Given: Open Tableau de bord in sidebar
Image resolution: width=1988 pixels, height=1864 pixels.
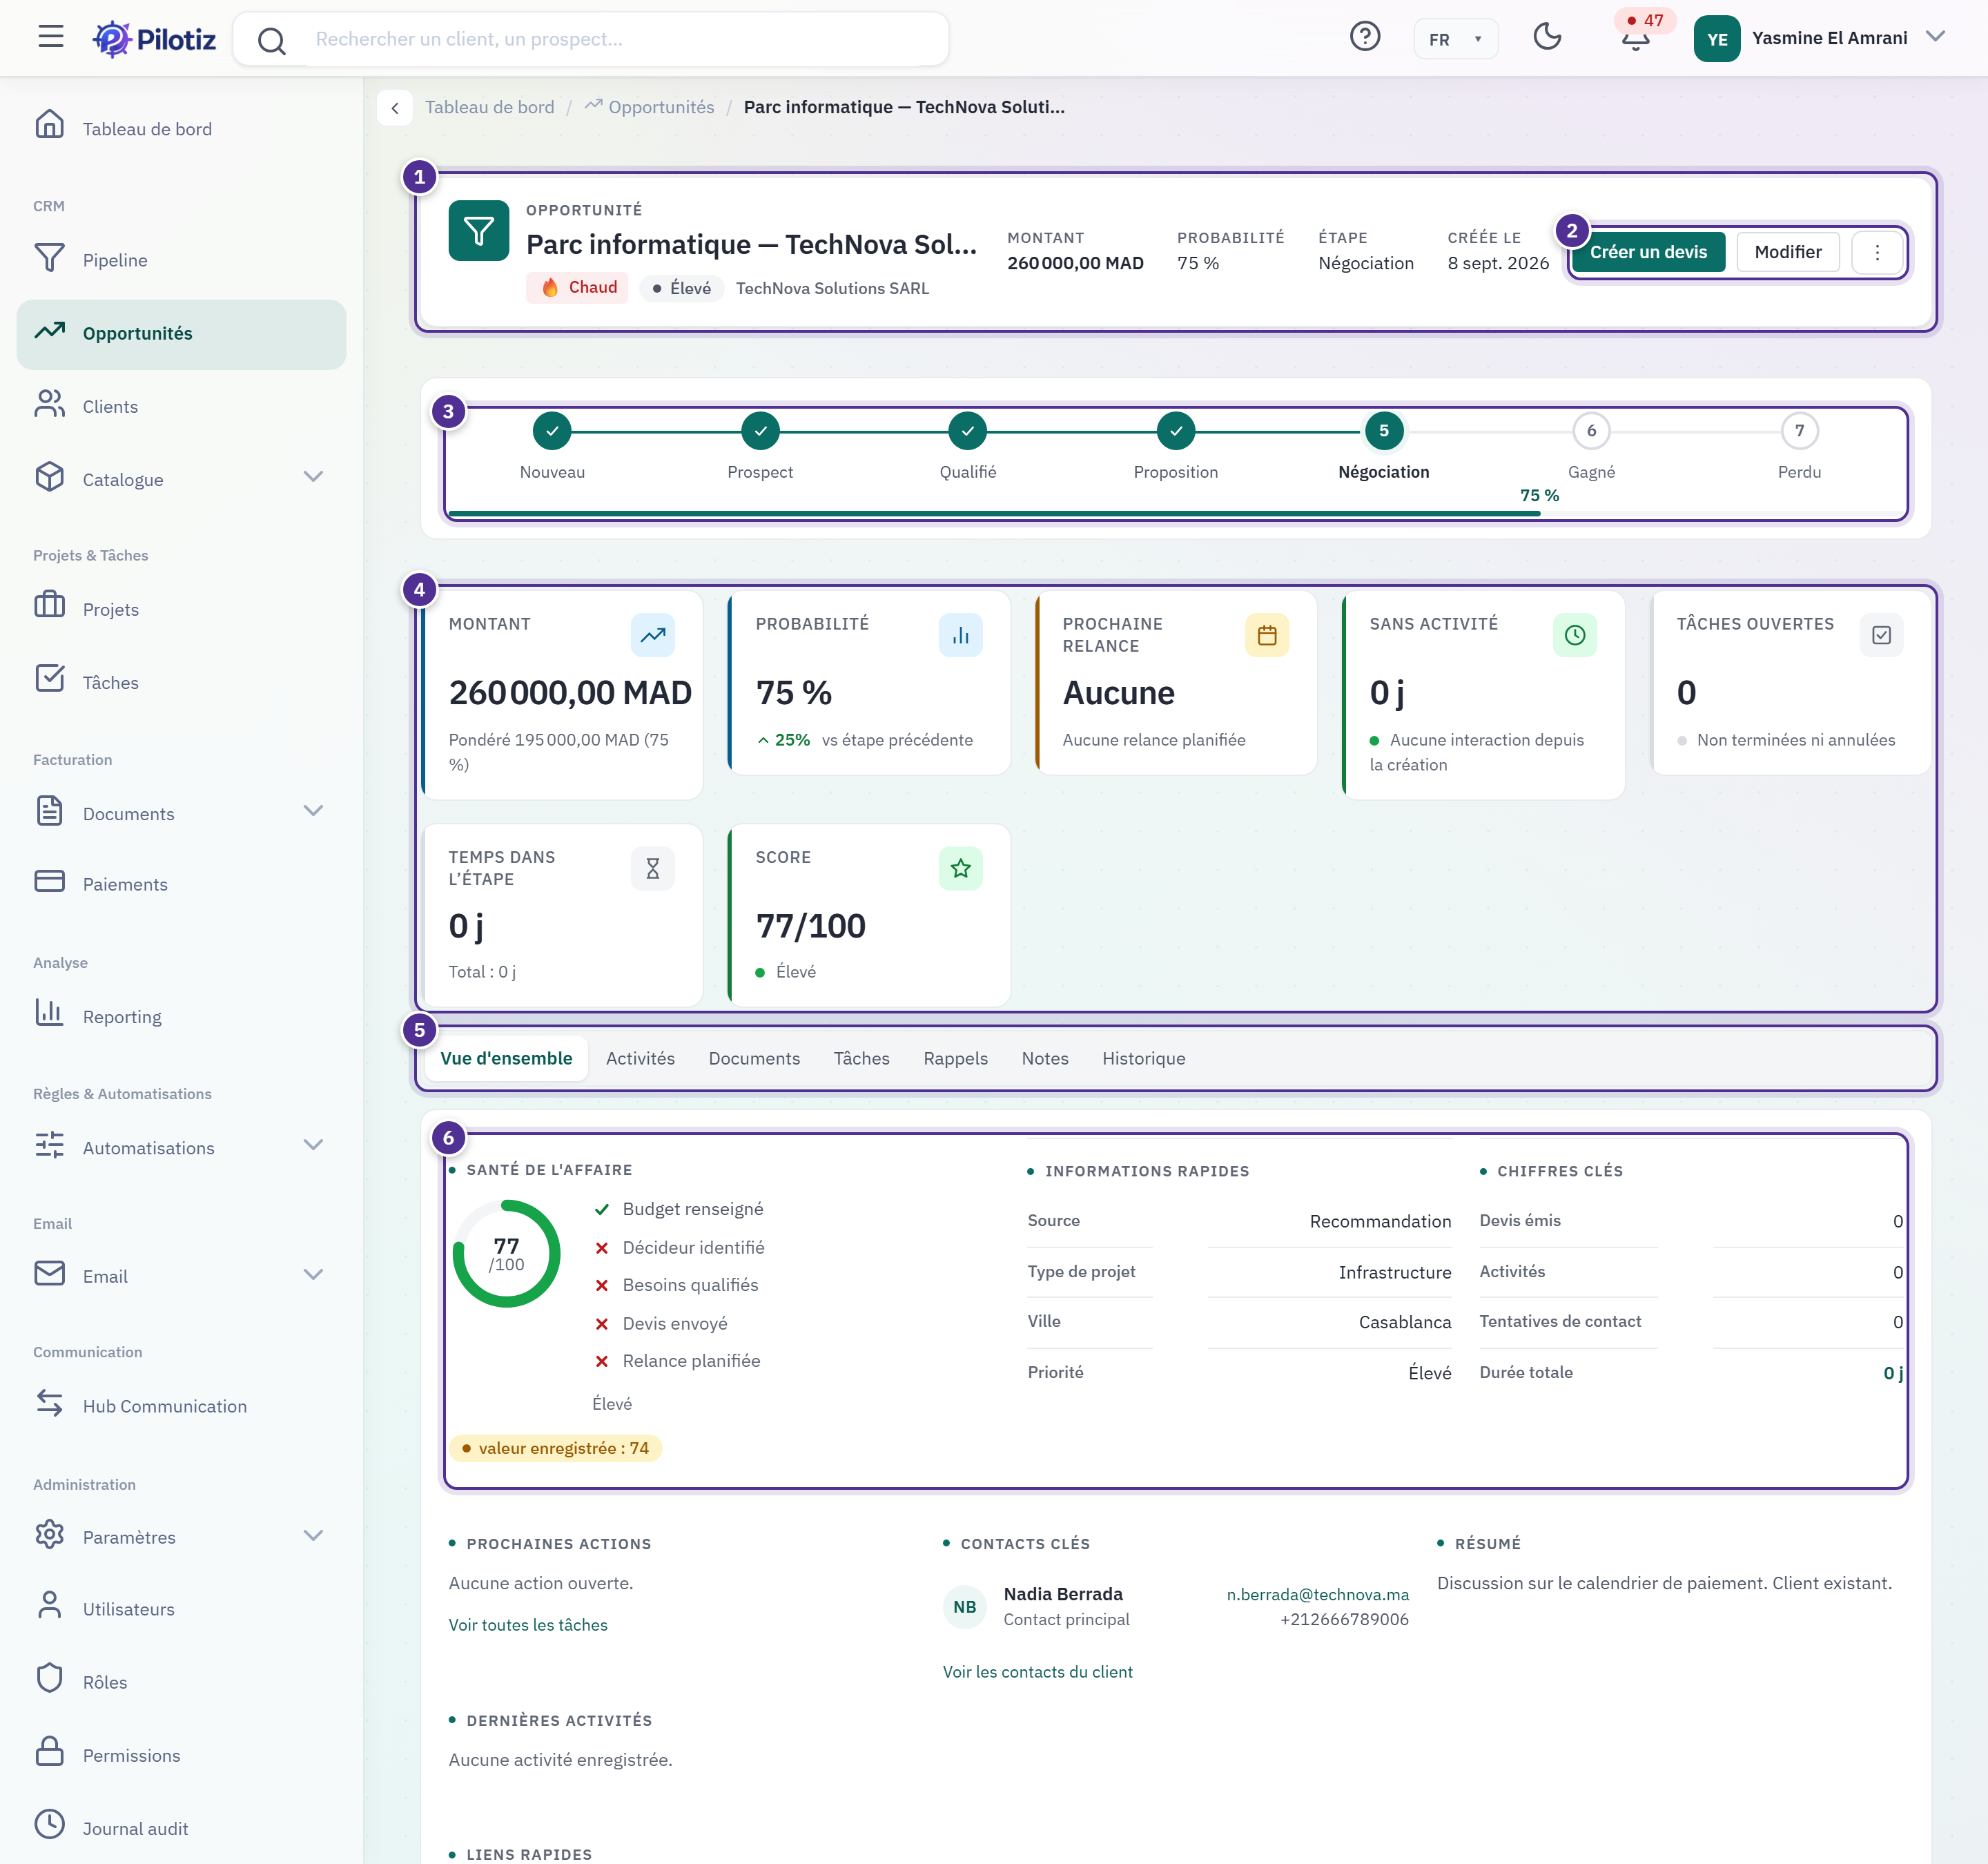Looking at the screenshot, I should pyautogui.click(x=181, y=128).
